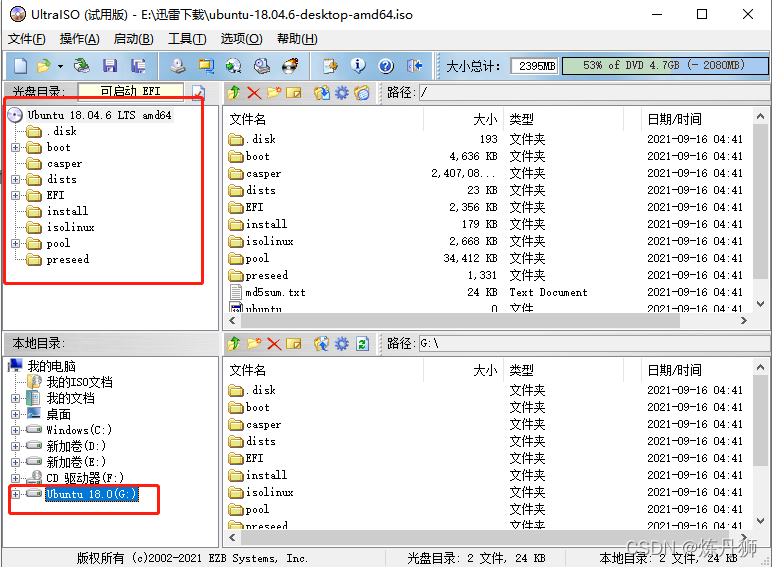Click the New file icon in toolbar
The height and width of the screenshot is (567, 772).
pyautogui.click(x=21, y=66)
